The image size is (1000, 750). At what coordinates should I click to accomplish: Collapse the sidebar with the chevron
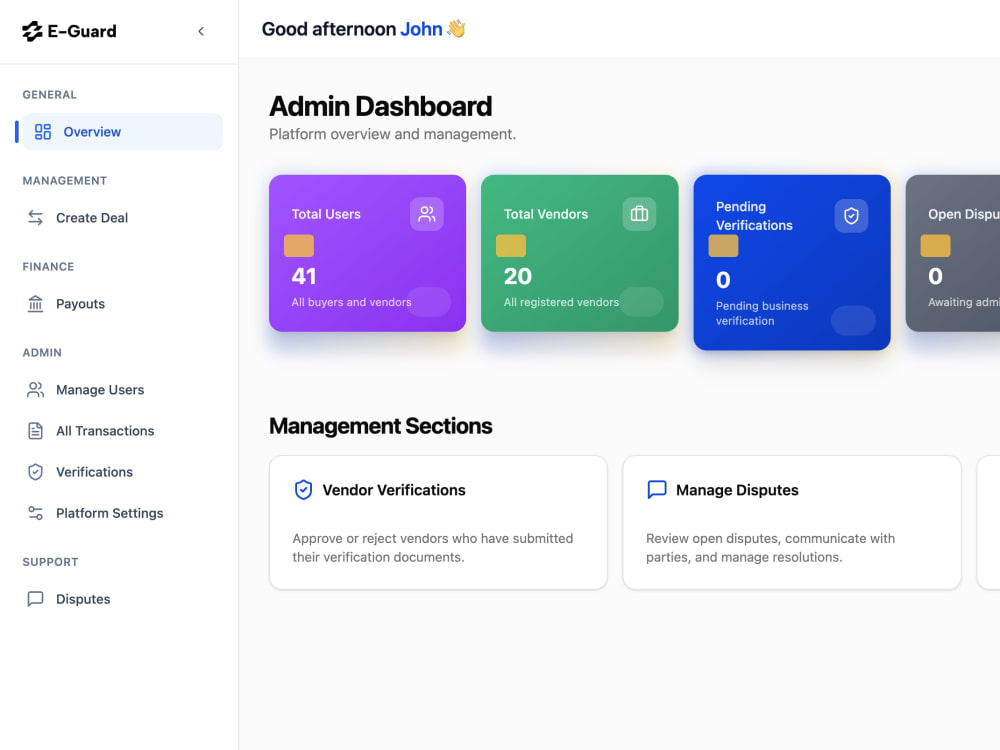tap(201, 31)
